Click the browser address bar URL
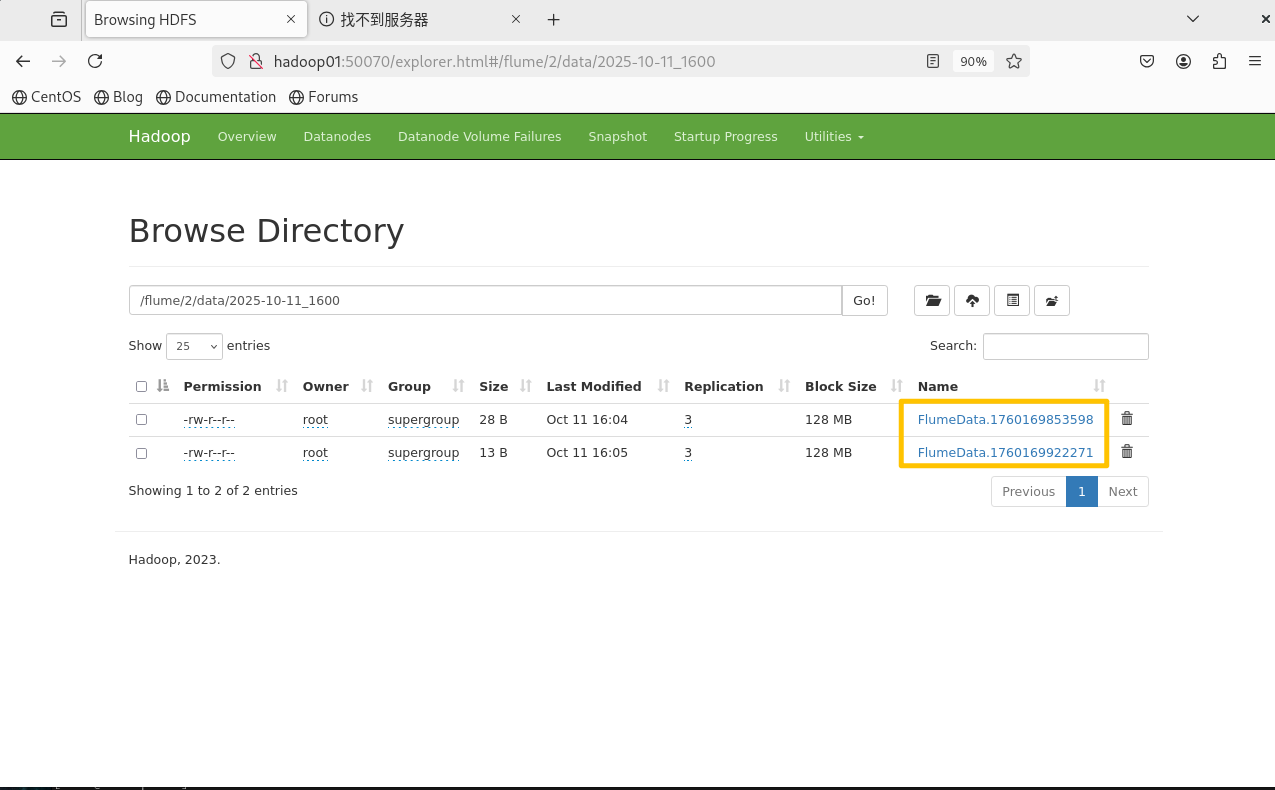1275x790 pixels. pyautogui.click(x=494, y=61)
